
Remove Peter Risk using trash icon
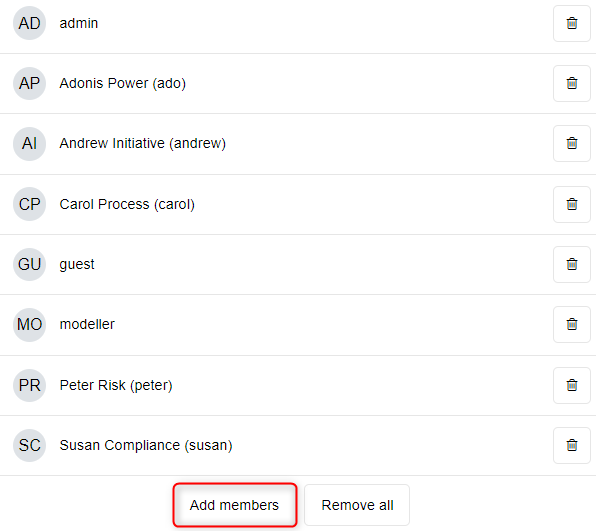572,385
